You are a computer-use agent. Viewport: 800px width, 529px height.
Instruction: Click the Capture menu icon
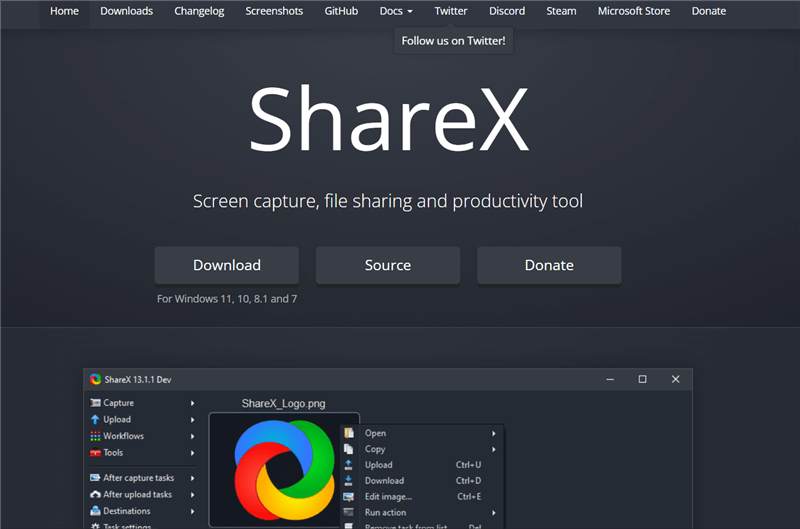(x=95, y=403)
